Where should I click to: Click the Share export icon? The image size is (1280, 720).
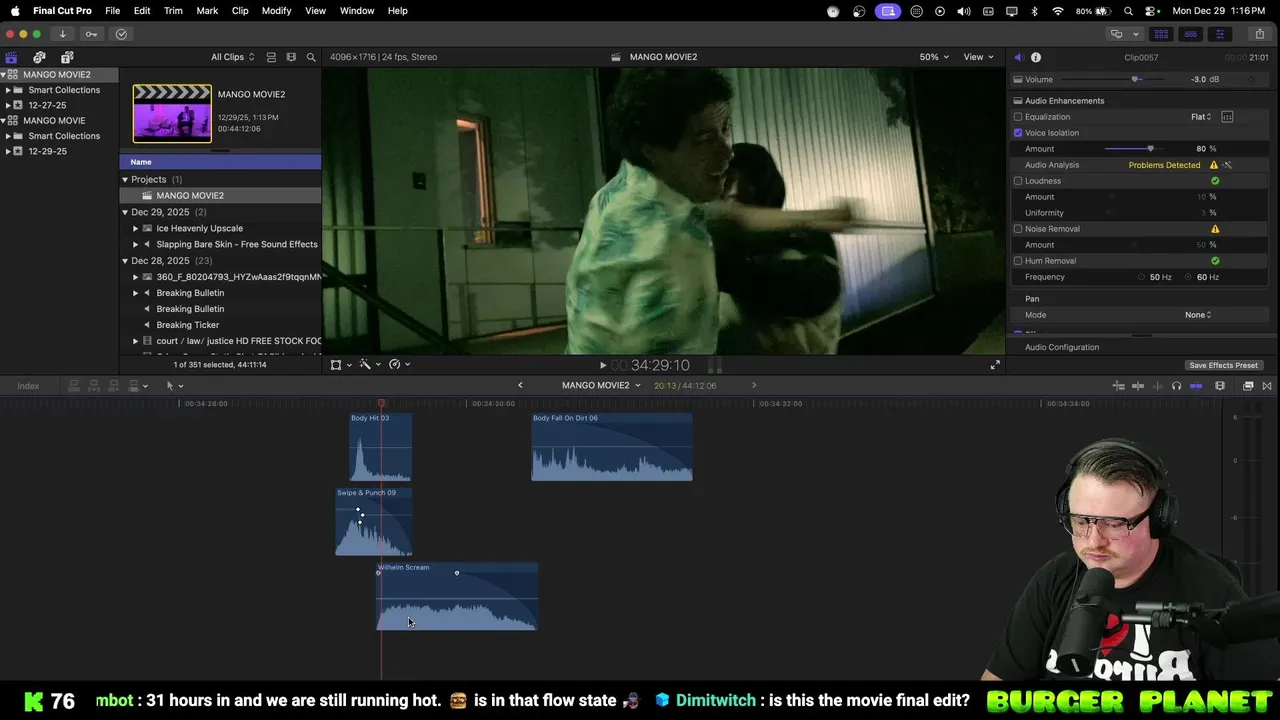1259,34
